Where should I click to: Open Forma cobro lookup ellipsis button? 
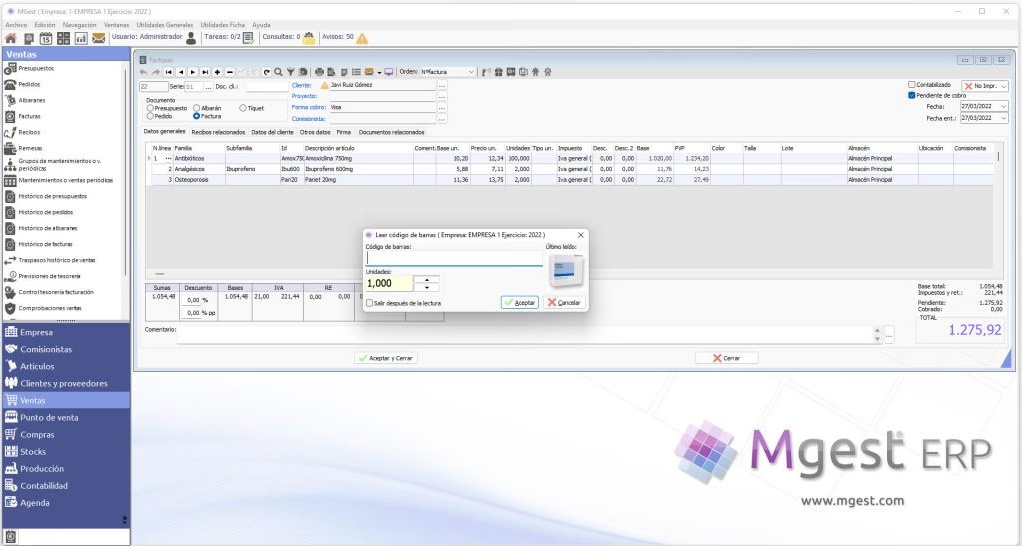(x=442, y=108)
